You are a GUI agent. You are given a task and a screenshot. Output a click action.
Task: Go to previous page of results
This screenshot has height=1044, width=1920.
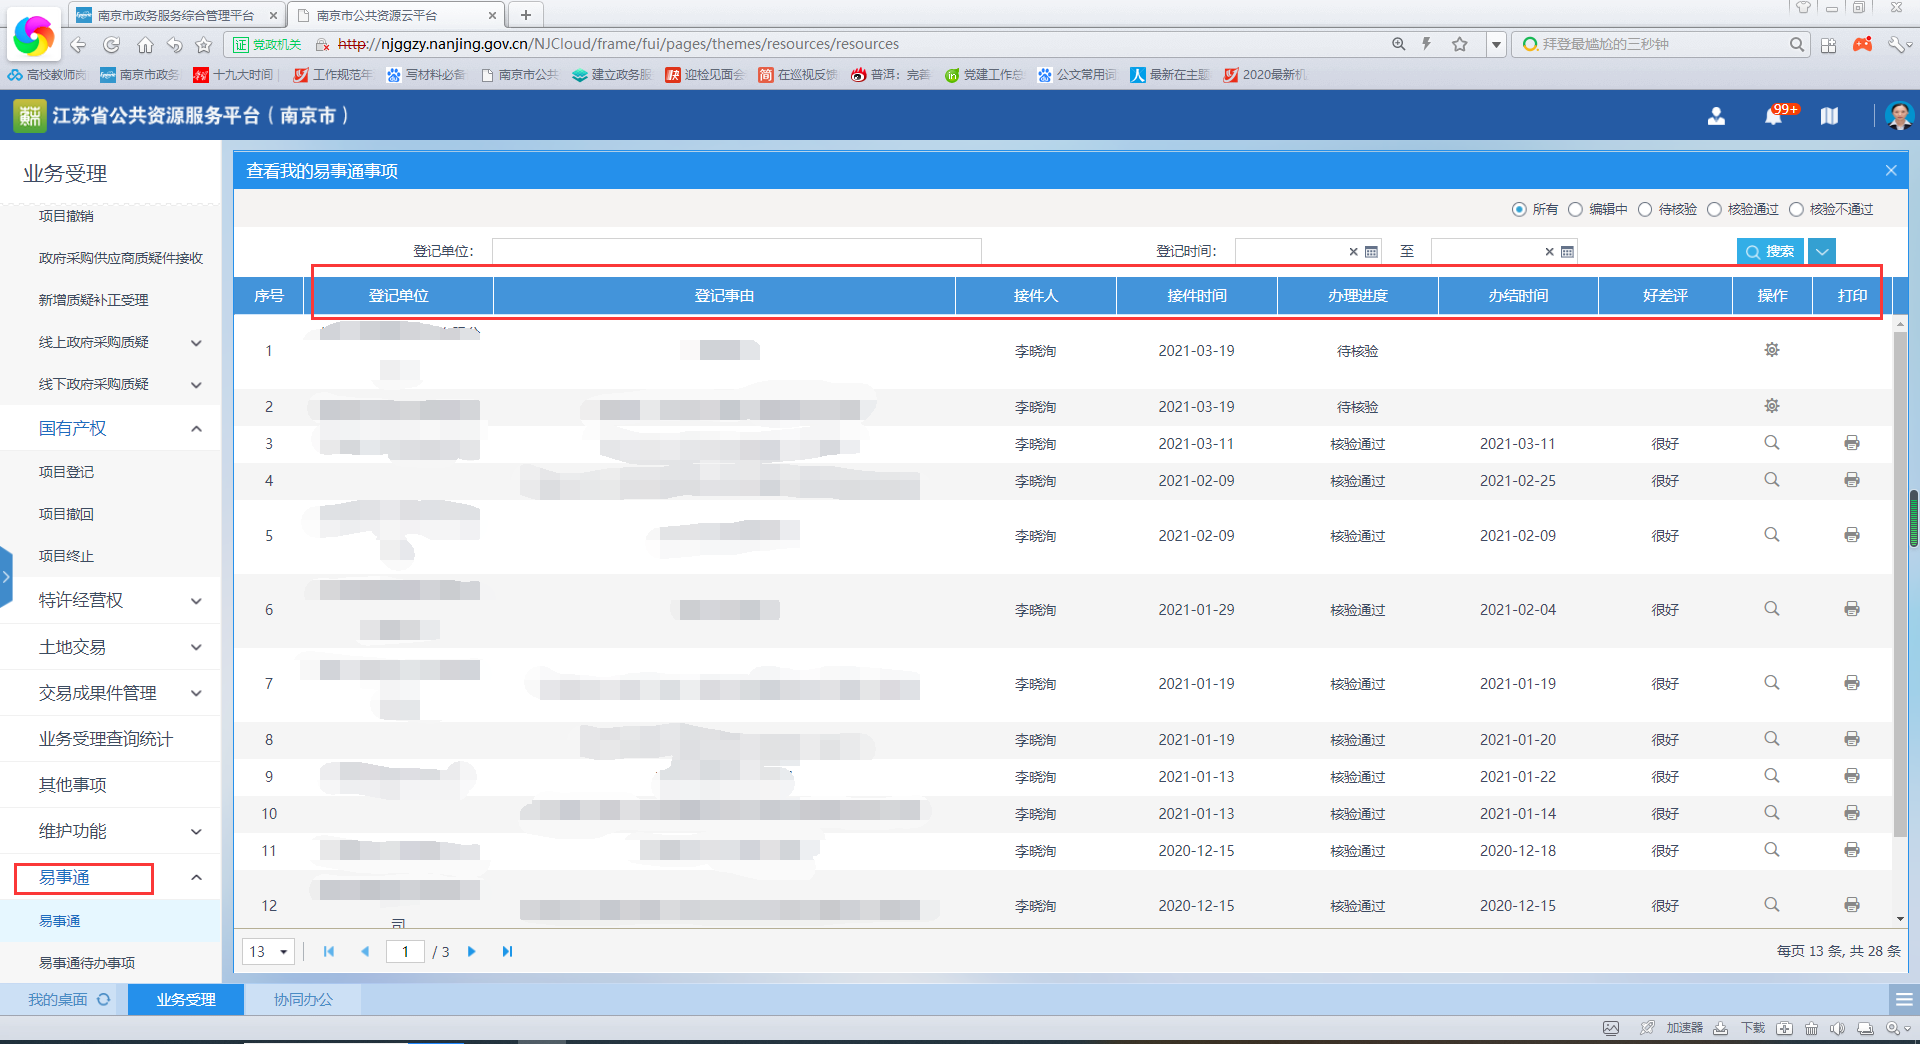(365, 951)
